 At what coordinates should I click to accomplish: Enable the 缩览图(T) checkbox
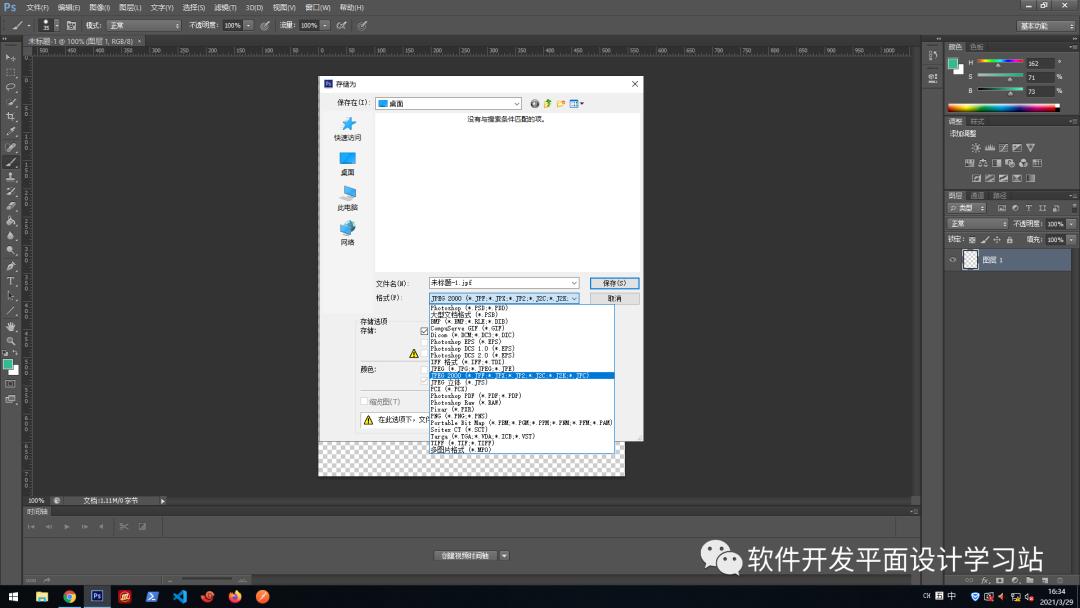pos(363,403)
